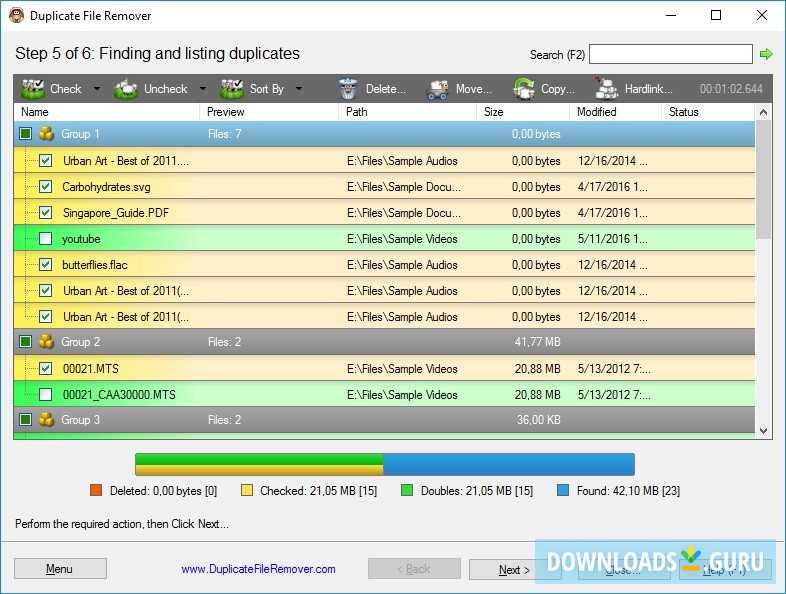Click the blue Found legend swatch
Viewport: 786px width, 594px height.
563,490
